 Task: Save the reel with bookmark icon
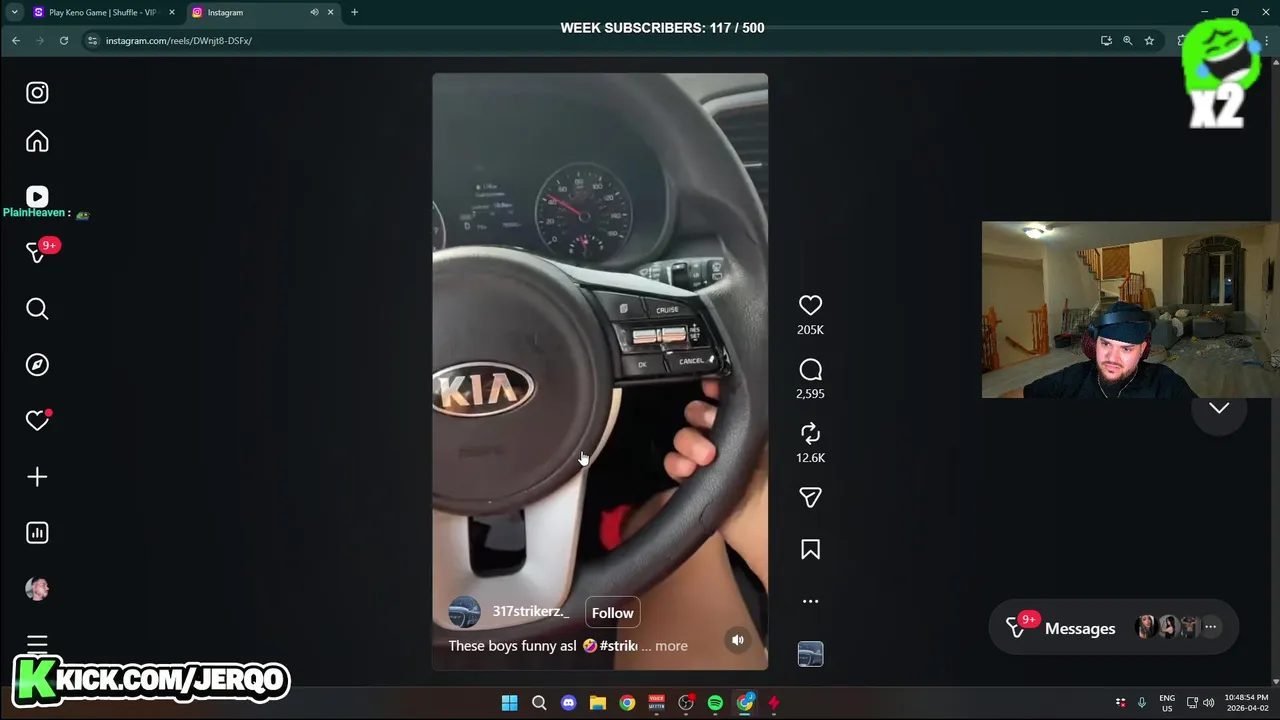(x=810, y=549)
